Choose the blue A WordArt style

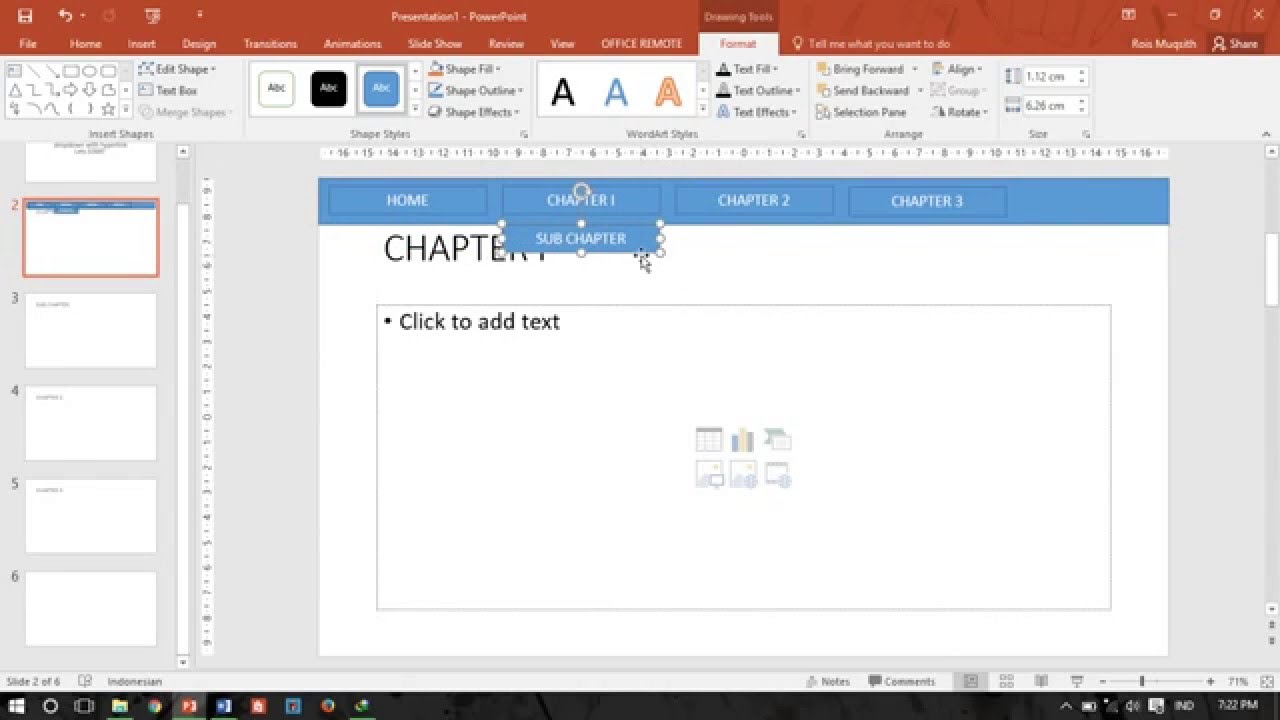click(x=616, y=92)
